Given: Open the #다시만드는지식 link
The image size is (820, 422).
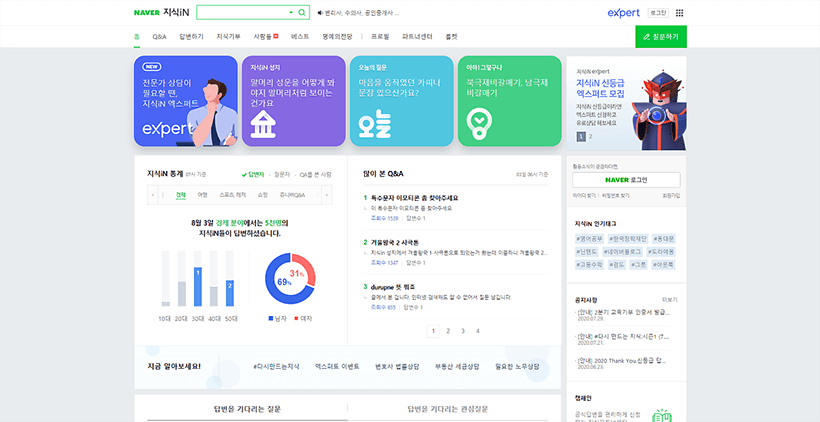Looking at the screenshot, I should tap(276, 367).
